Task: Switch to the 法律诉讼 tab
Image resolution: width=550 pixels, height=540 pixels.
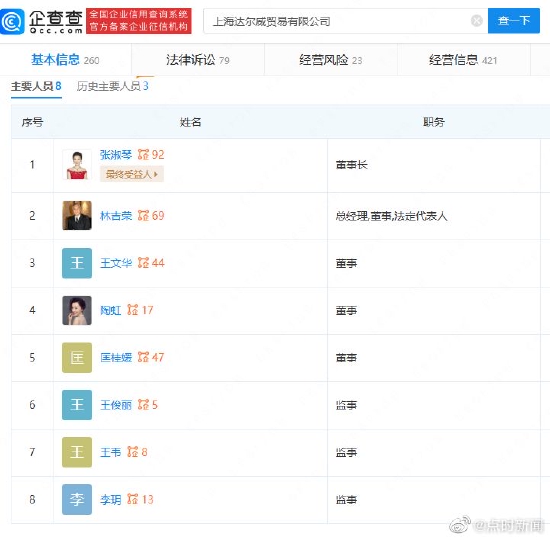Action: [197, 60]
